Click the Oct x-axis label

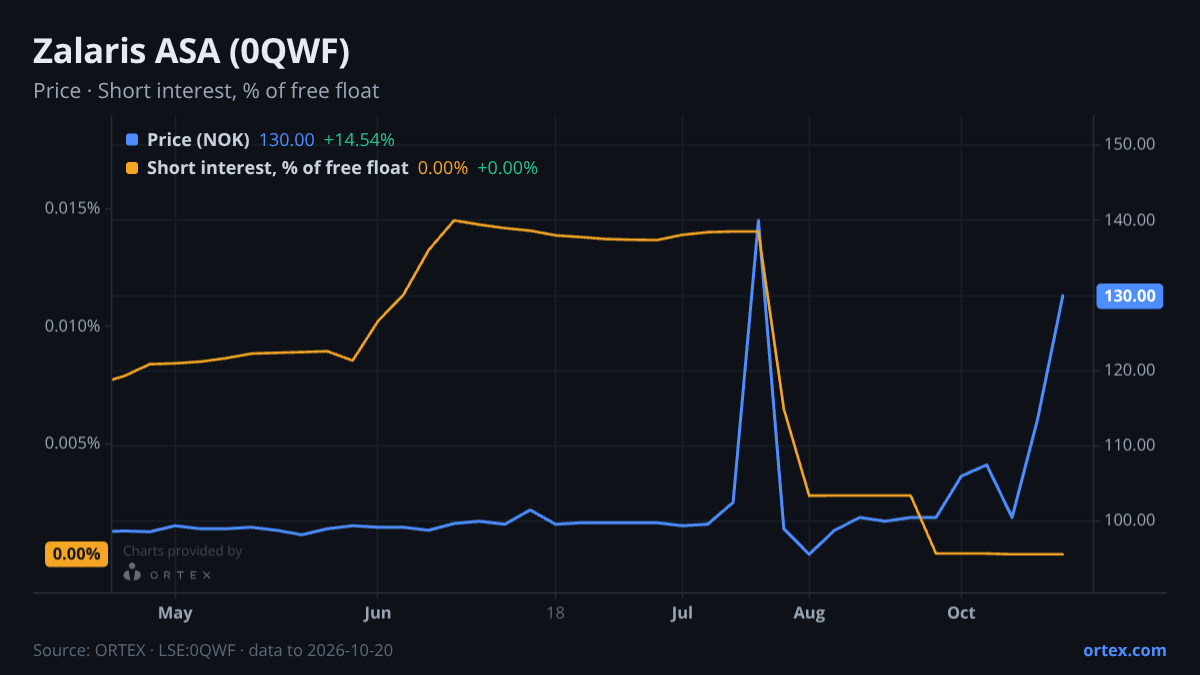coord(961,612)
